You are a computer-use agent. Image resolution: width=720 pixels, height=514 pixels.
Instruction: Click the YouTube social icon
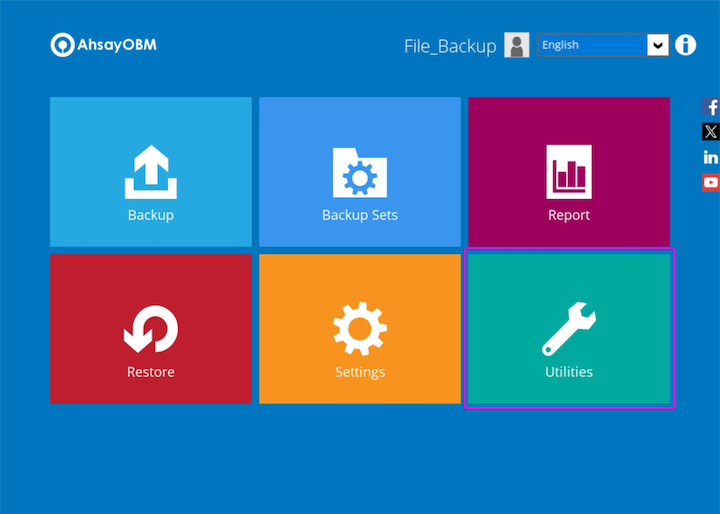click(x=711, y=182)
